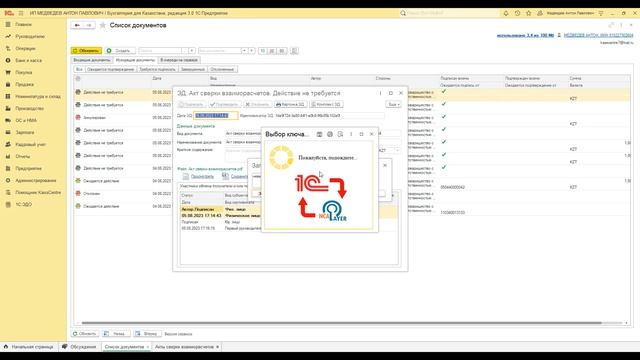Add Список документов to favorites star
640x360 pixels.
[102, 25]
